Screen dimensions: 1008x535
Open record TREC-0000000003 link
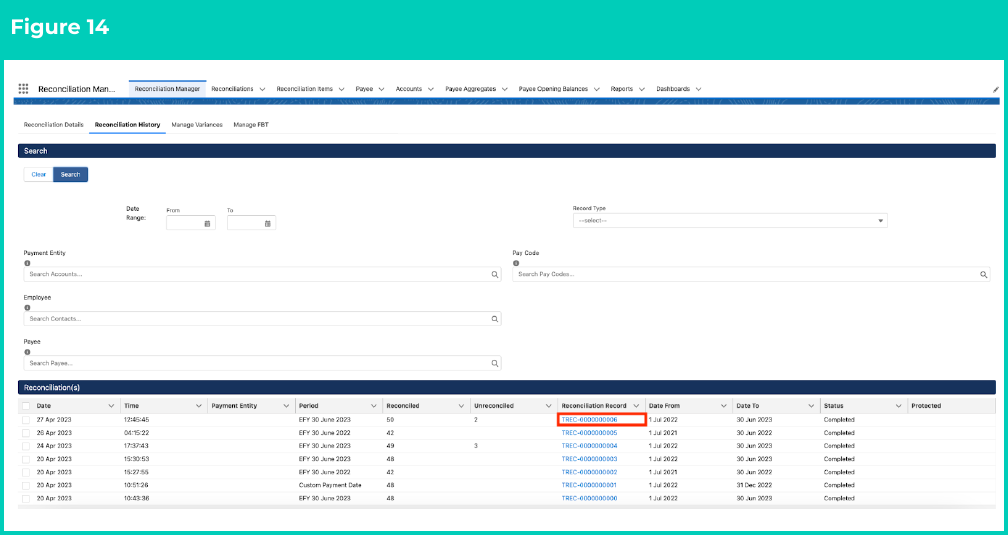pyautogui.click(x=589, y=460)
